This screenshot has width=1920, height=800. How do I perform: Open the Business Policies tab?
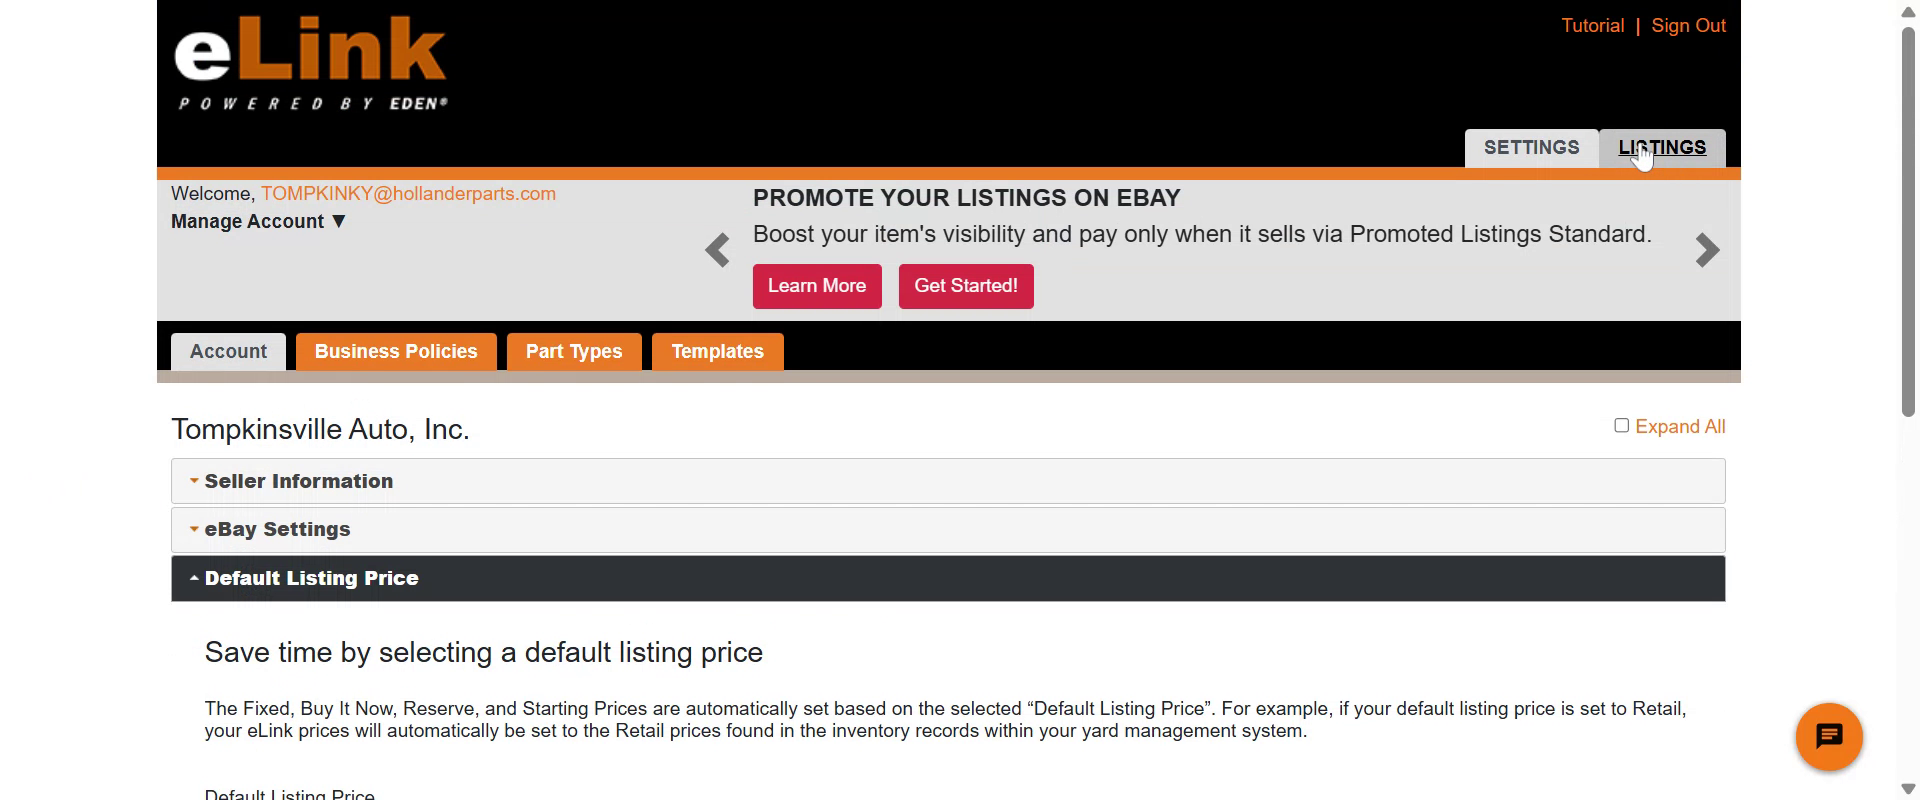[396, 352]
